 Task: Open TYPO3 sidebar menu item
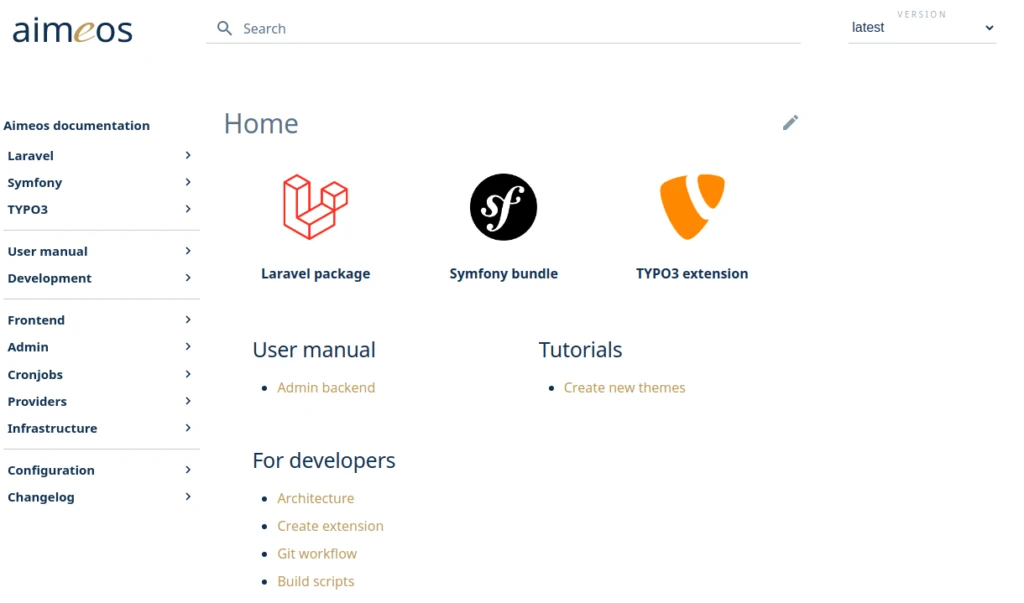tap(27, 209)
